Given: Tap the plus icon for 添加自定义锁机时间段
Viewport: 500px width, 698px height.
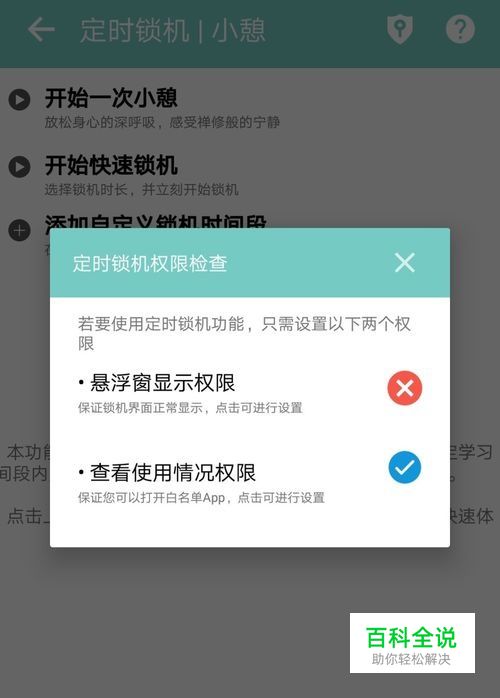Looking at the screenshot, I should (20, 230).
